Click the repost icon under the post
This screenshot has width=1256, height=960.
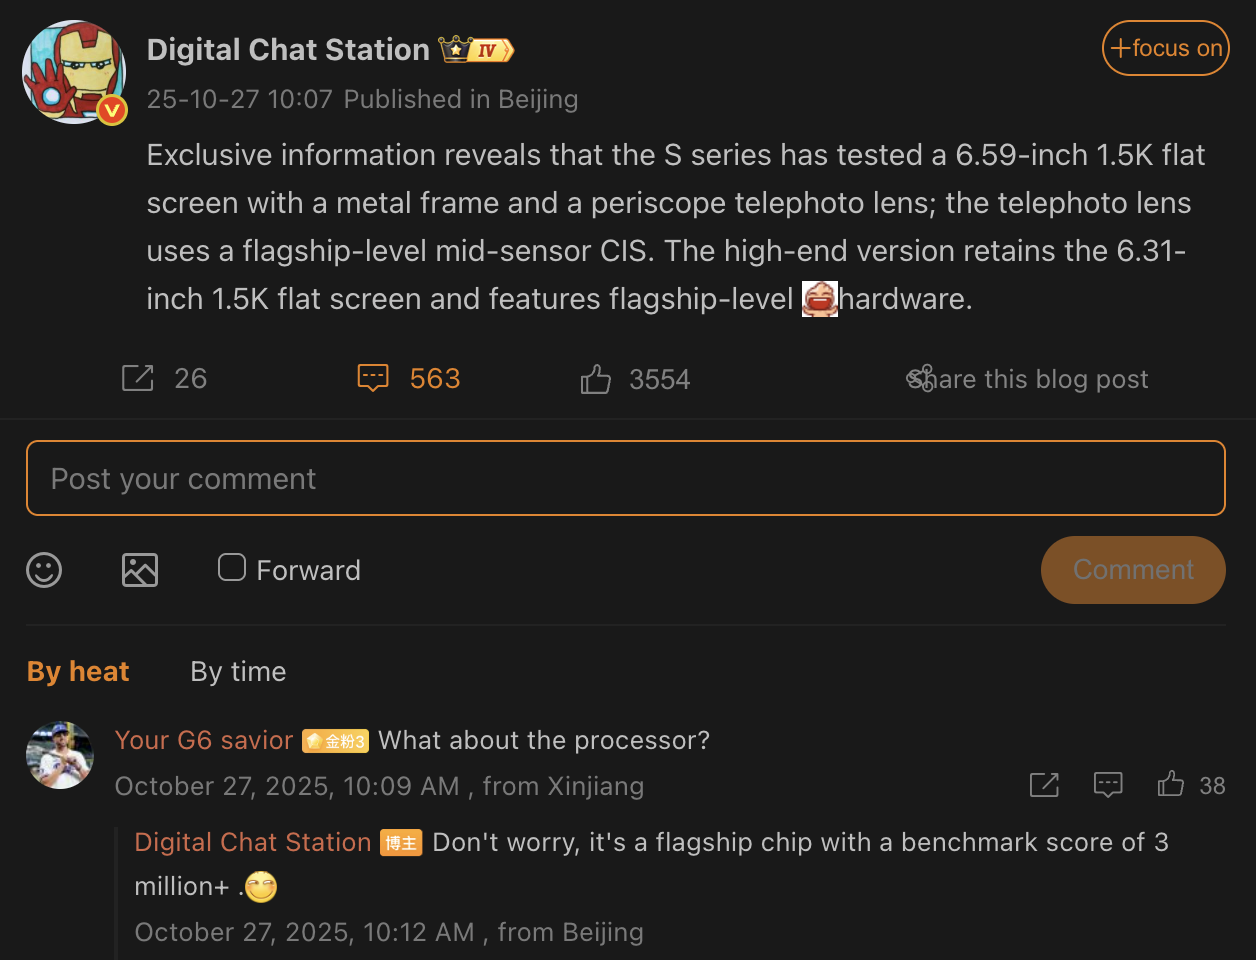click(x=138, y=378)
